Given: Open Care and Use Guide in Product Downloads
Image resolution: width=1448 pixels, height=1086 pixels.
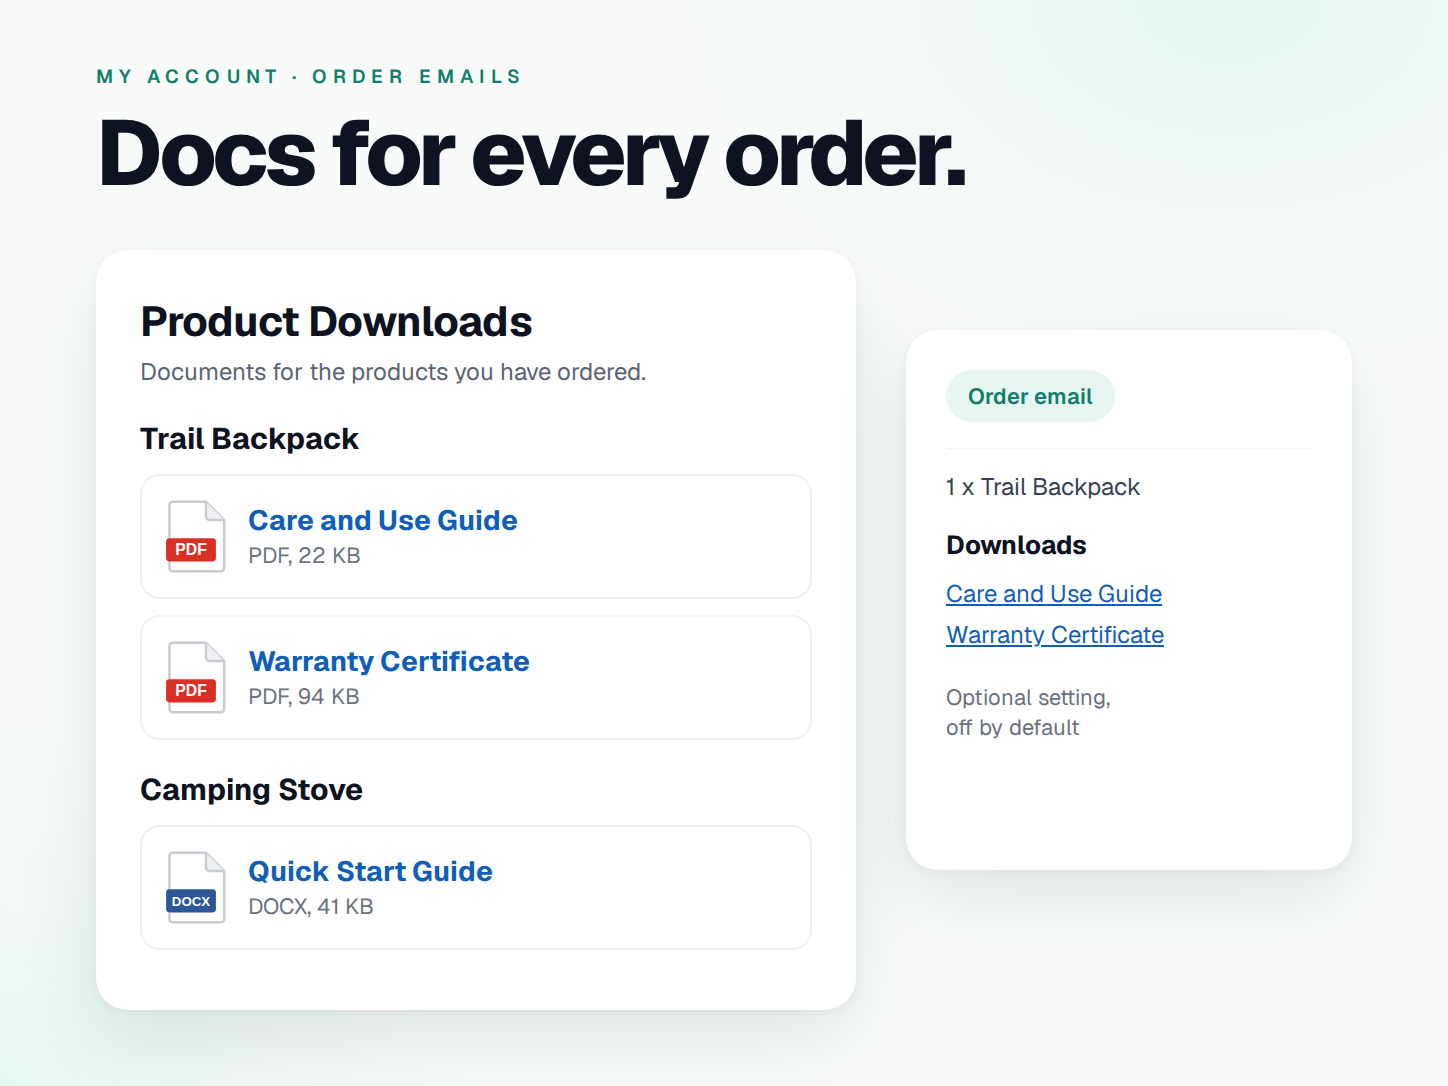Looking at the screenshot, I should 383,520.
